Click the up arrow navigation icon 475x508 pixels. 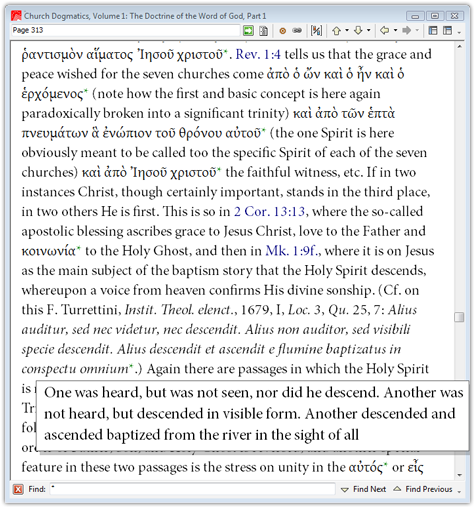click(337, 31)
